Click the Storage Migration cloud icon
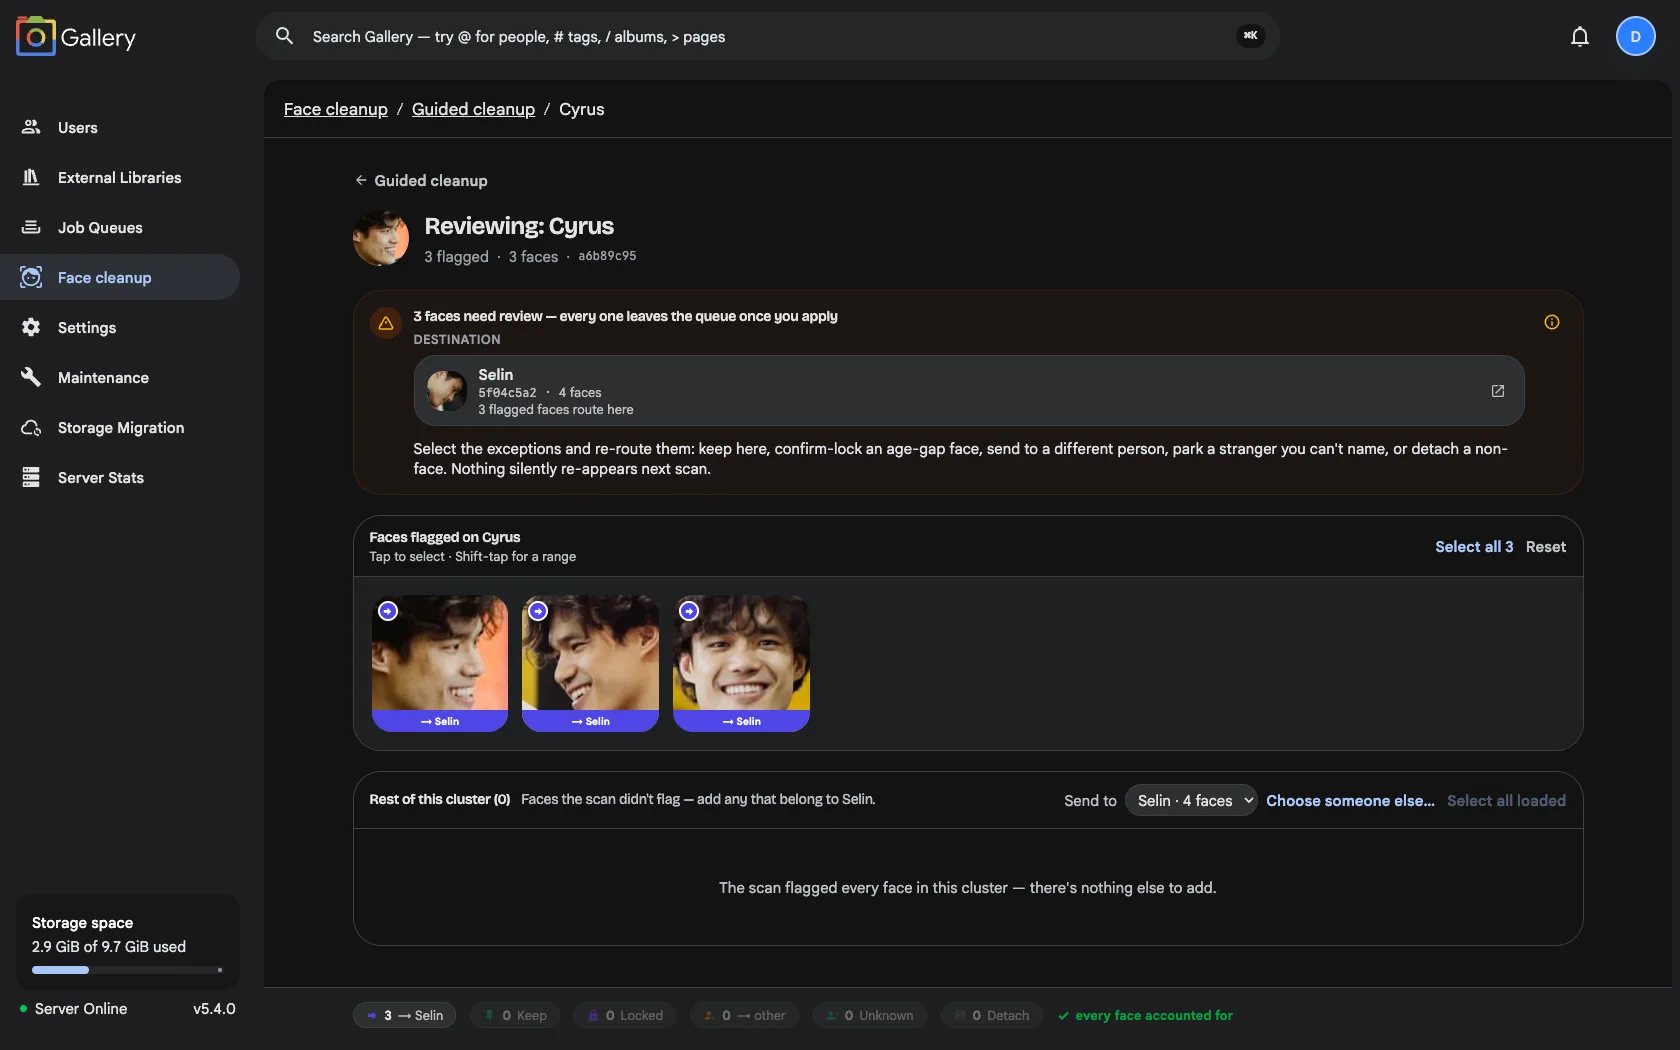This screenshot has height=1050, width=1680. [31, 427]
